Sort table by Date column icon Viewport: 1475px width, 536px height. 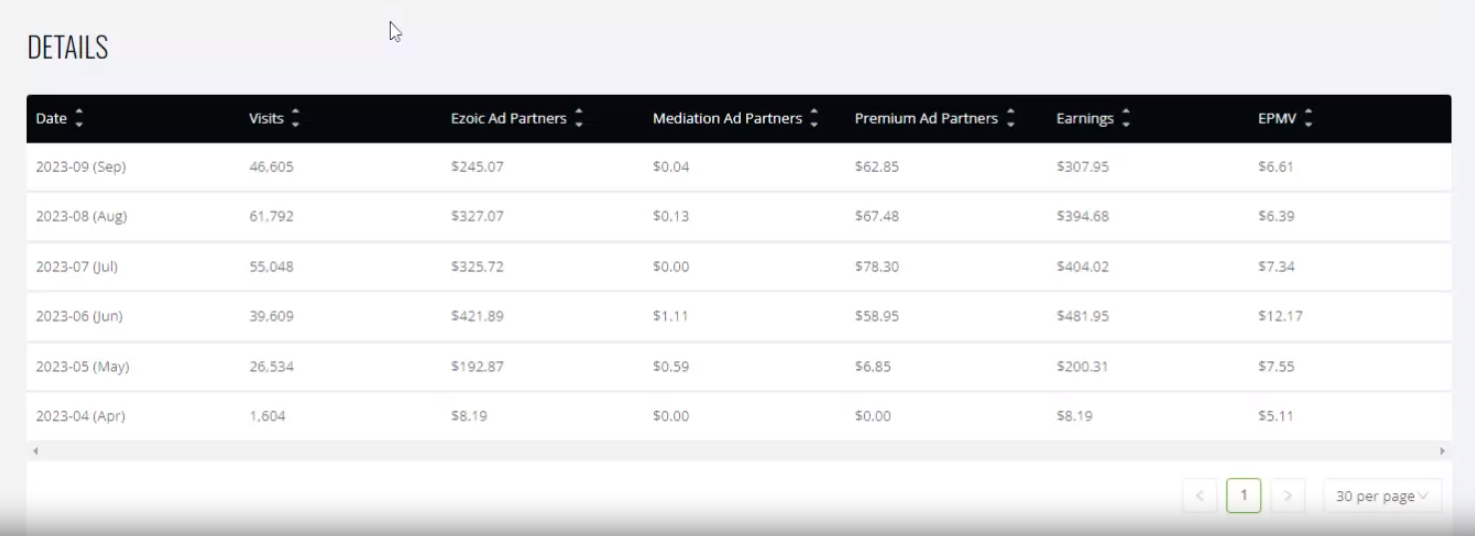(79, 119)
